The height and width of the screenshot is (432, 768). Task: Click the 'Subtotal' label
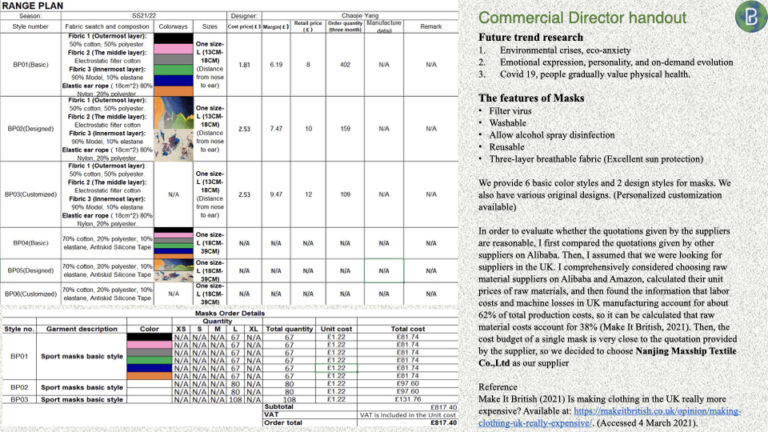[279, 407]
